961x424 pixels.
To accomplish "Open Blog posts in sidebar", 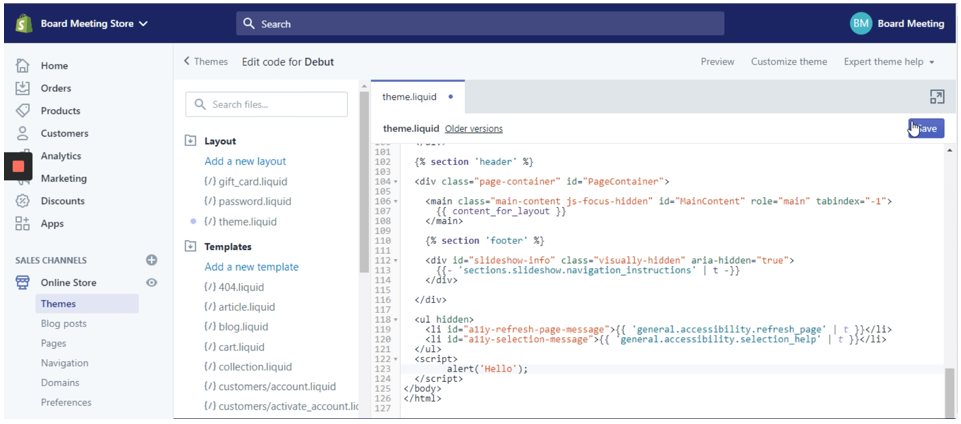I will coord(64,324).
